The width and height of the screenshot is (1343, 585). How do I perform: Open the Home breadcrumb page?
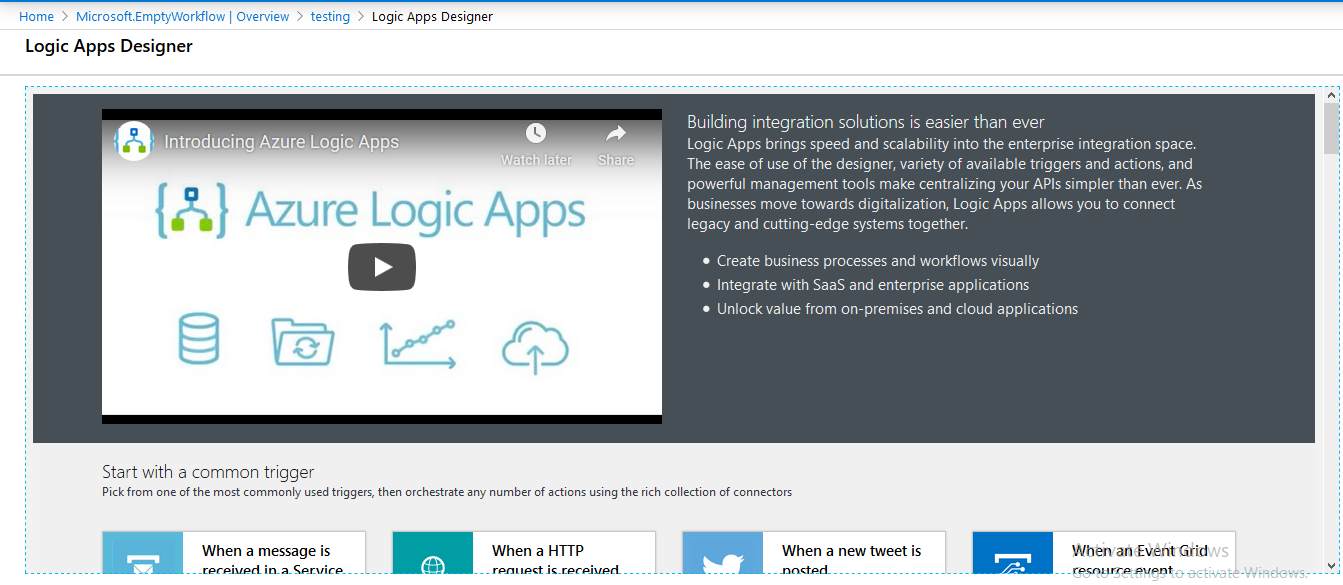pos(36,16)
